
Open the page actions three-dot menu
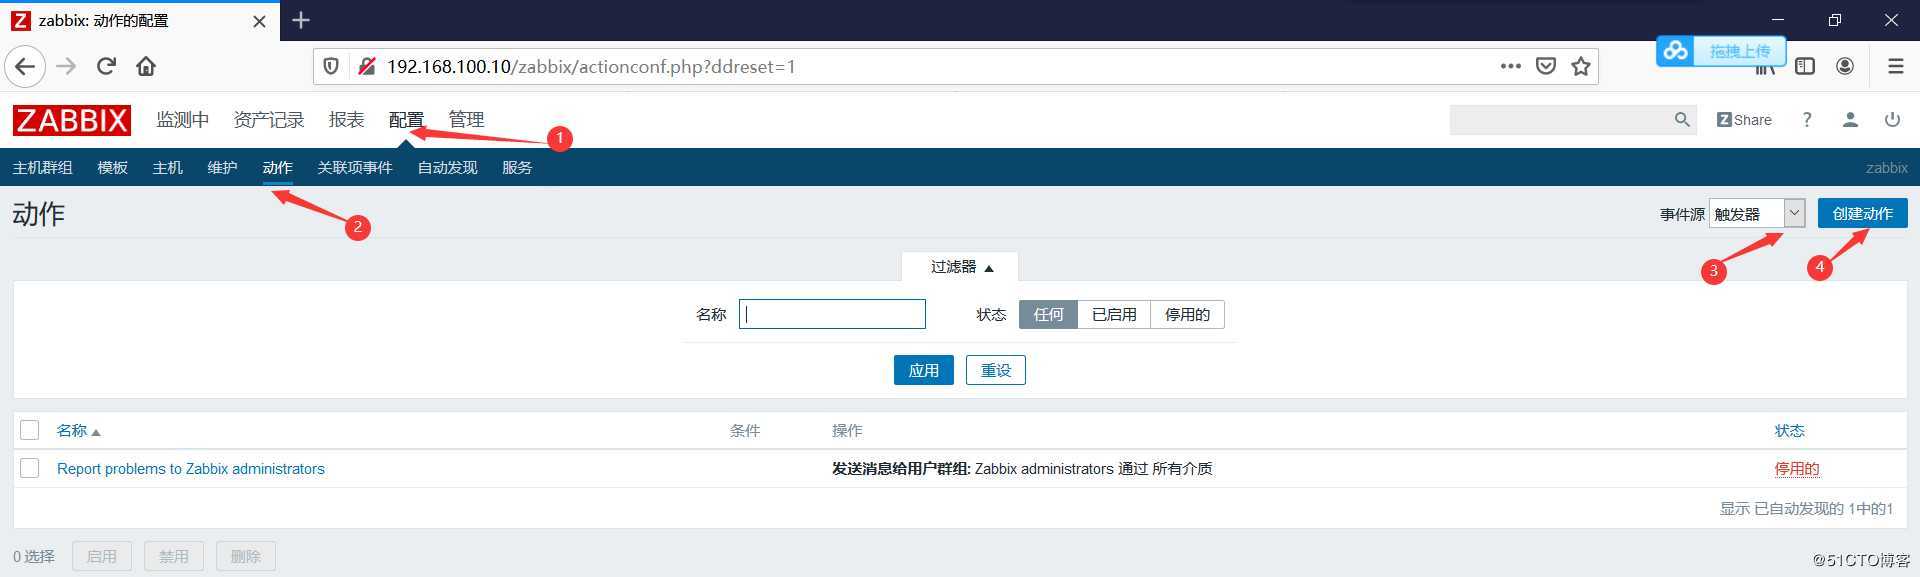click(1510, 66)
